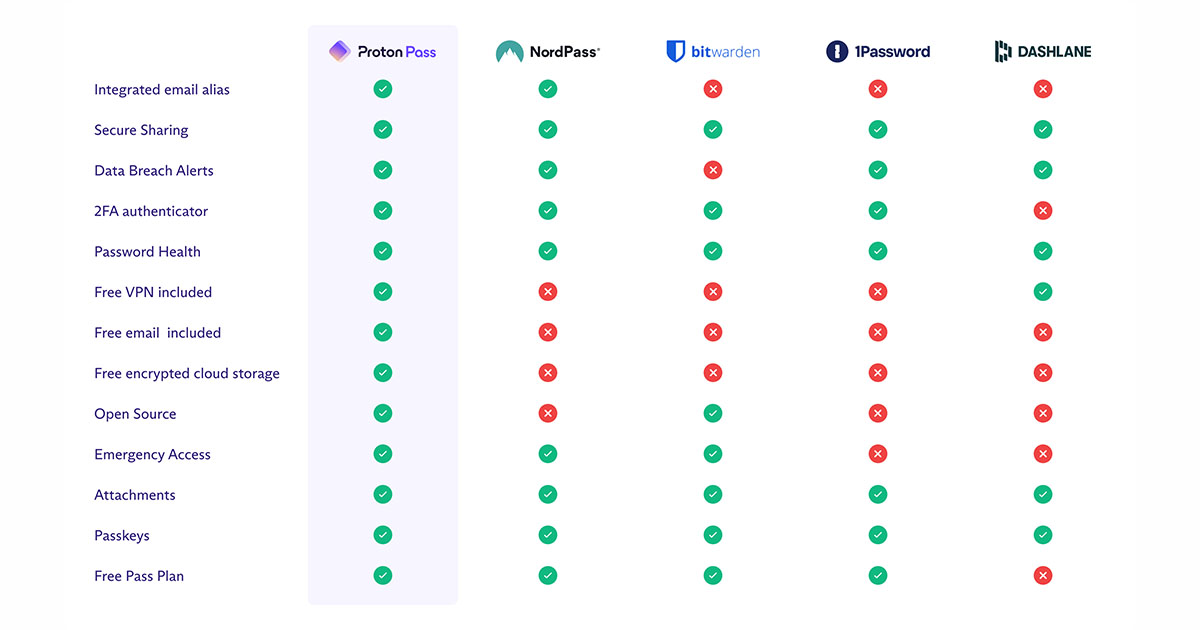Click the Secure Sharing feature label
This screenshot has height=630, width=1200.
pyautogui.click(x=141, y=130)
